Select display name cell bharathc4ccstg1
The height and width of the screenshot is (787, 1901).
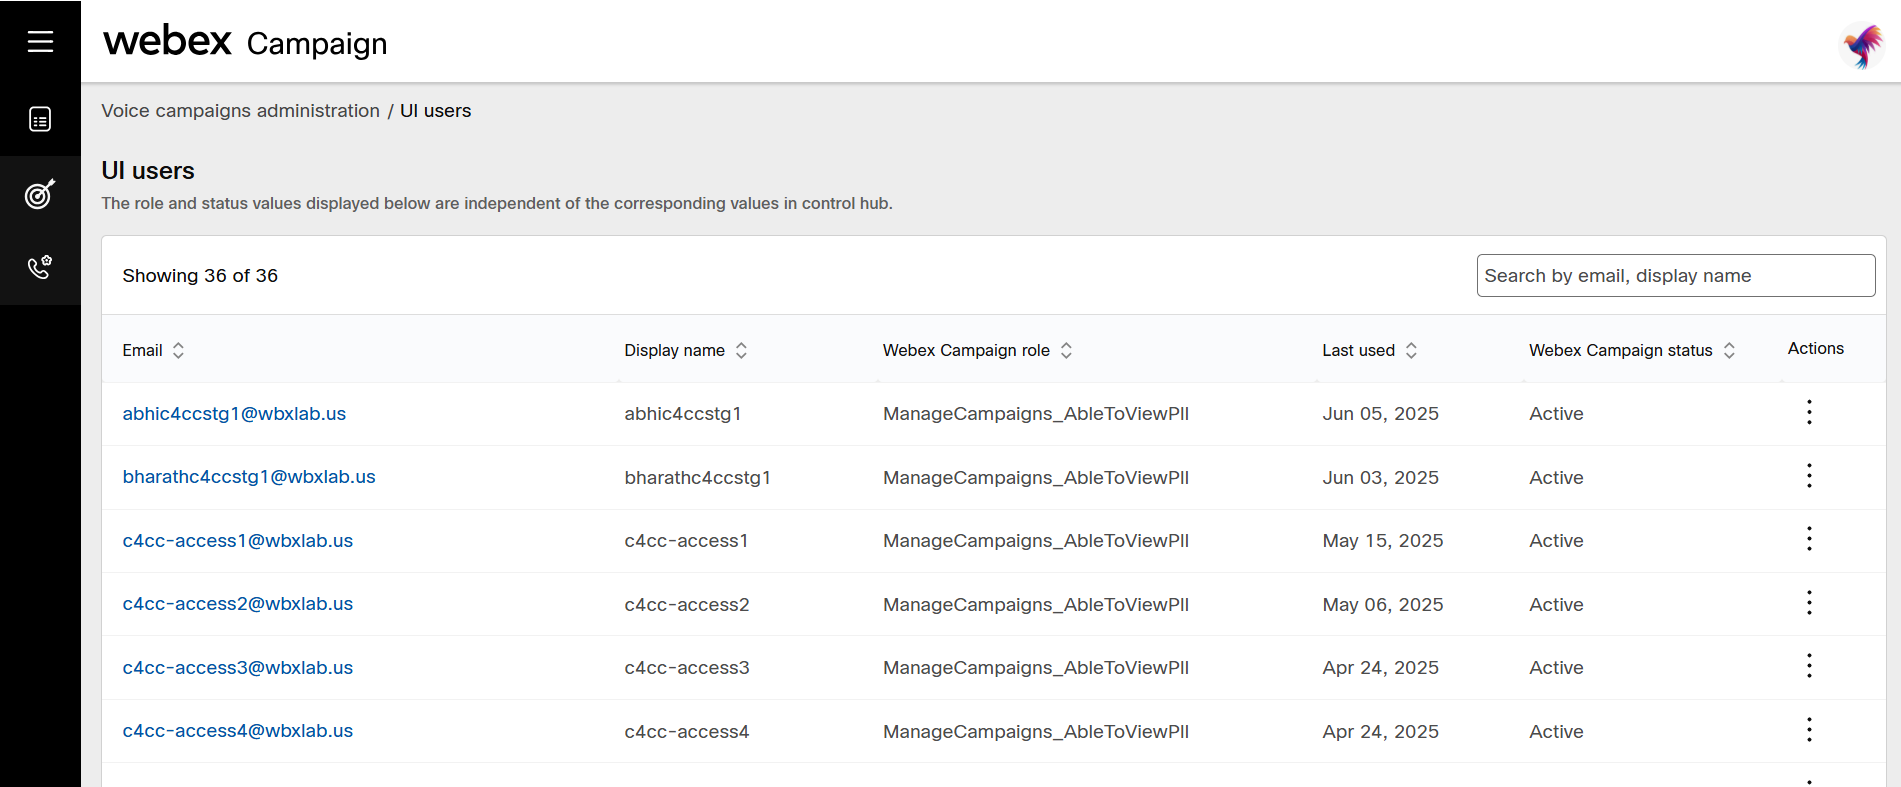[697, 478]
